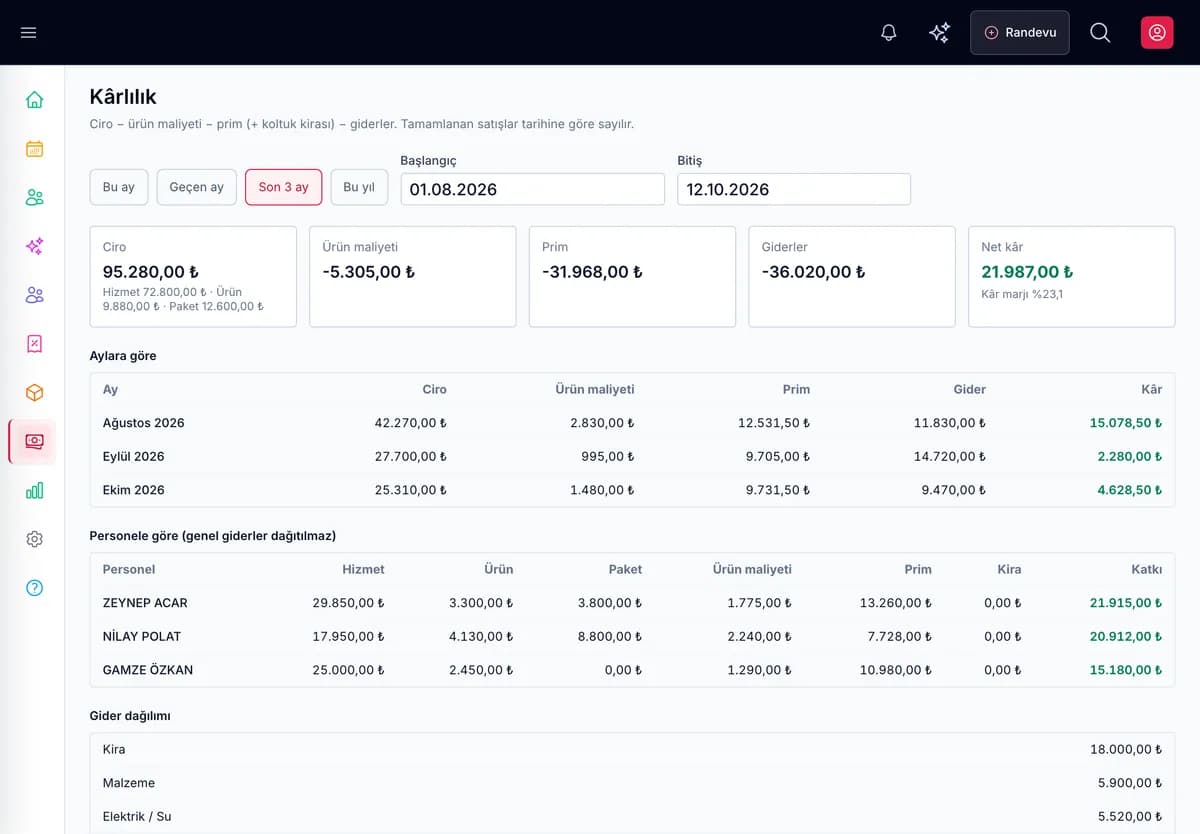Open the green people icon in sidebar

coord(34,198)
